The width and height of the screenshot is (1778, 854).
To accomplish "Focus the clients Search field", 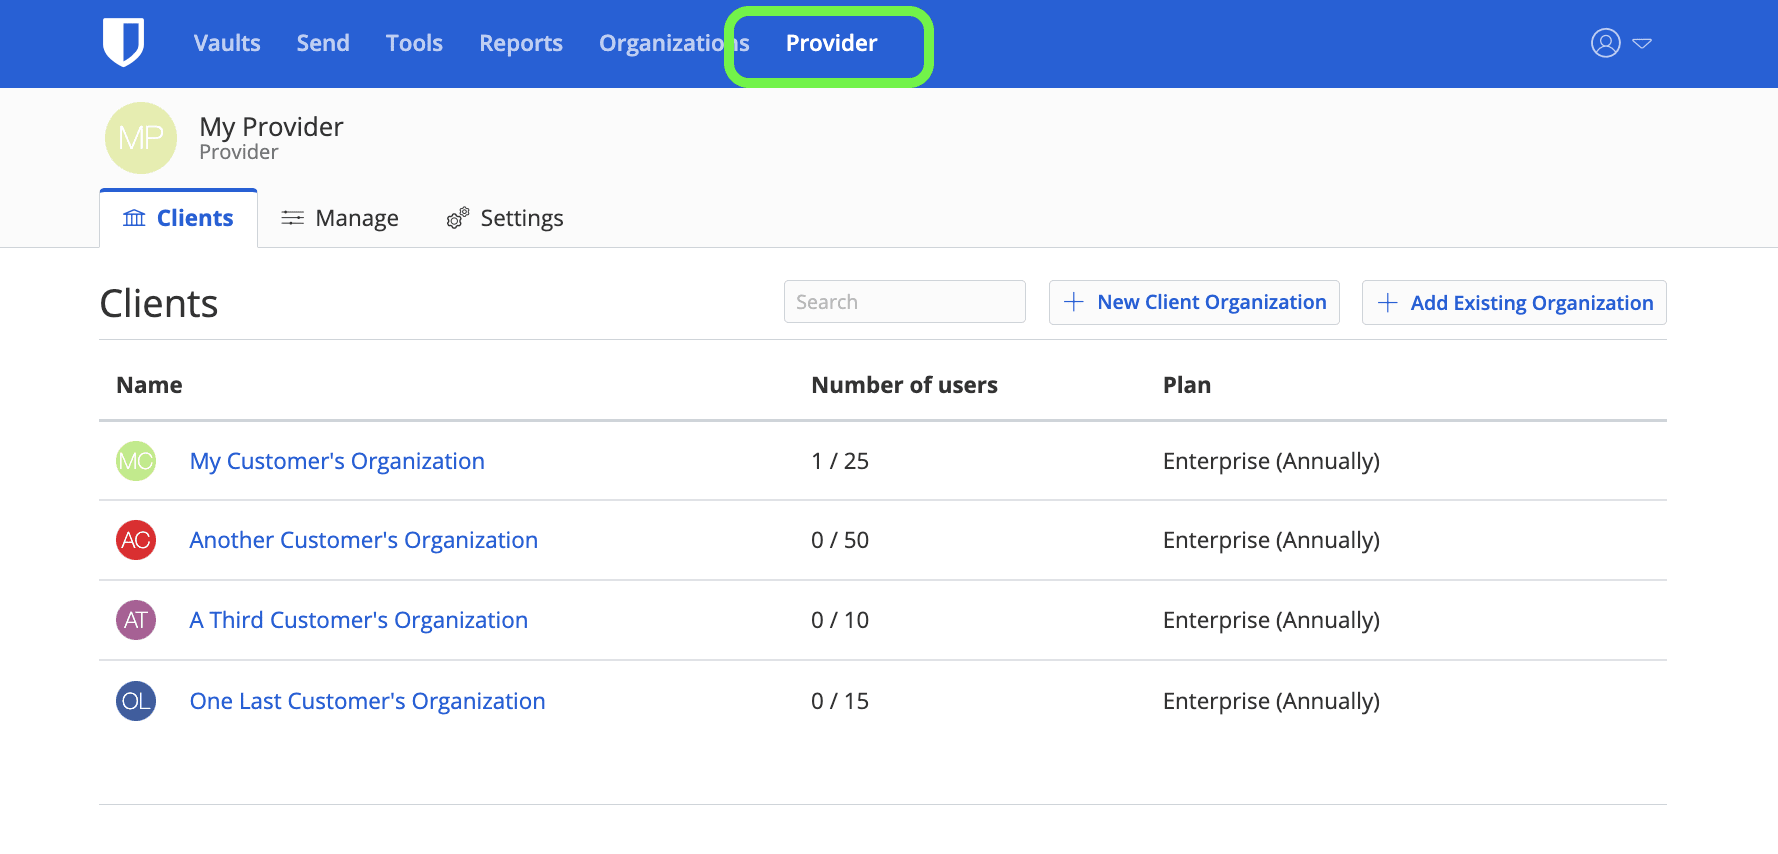I will tap(905, 302).
